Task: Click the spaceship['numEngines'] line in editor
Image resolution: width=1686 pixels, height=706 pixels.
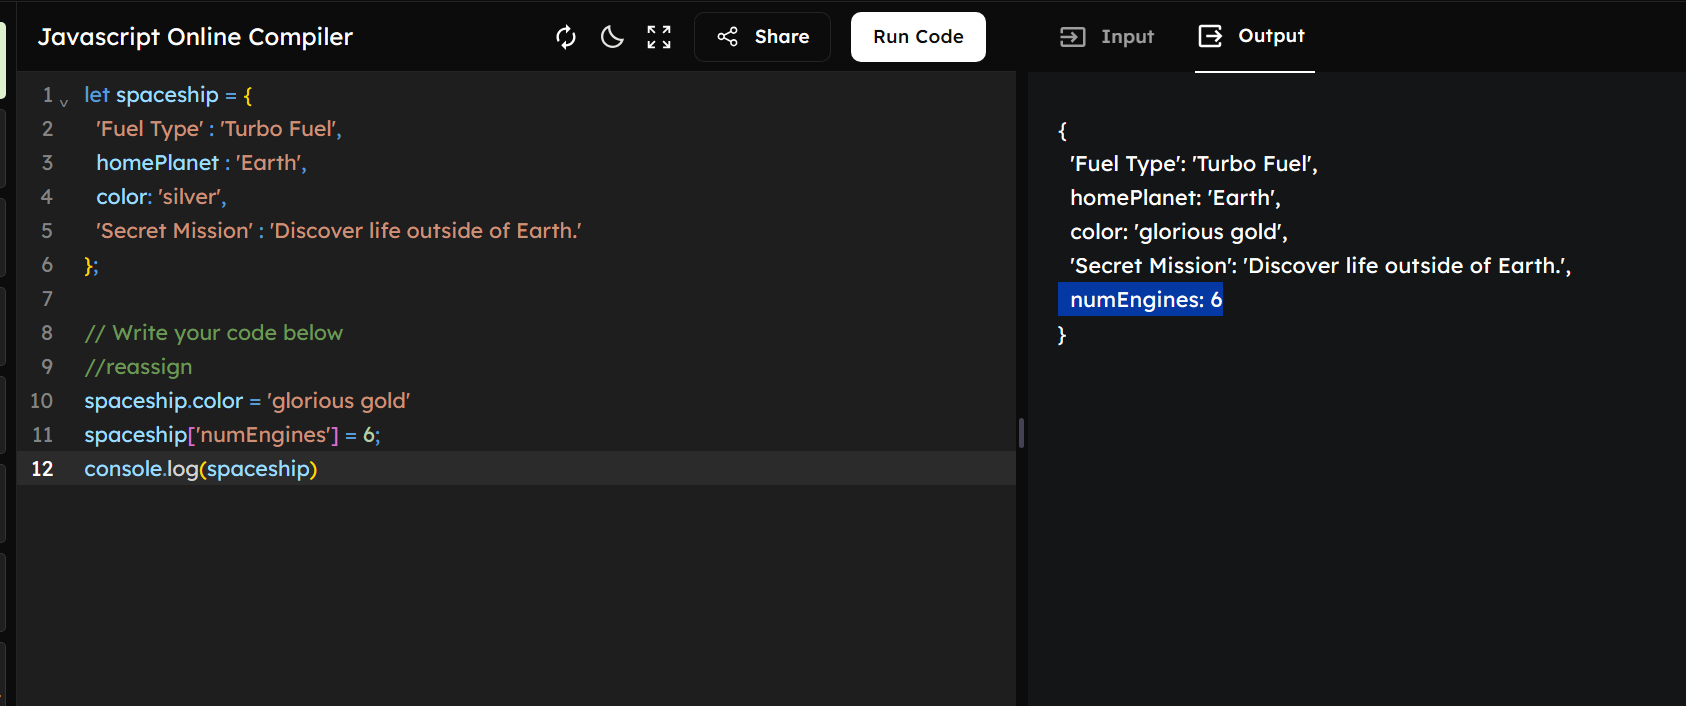Action: pyautogui.click(x=232, y=435)
